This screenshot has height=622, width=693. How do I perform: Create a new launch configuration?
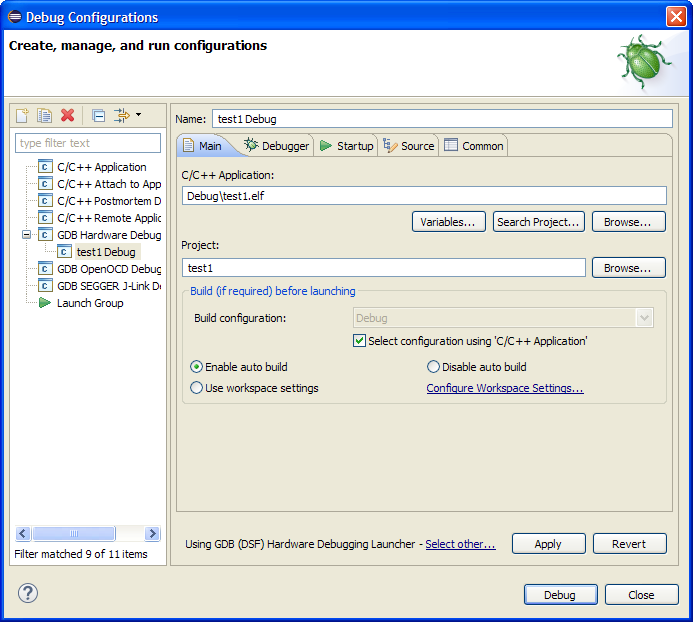tap(22, 115)
